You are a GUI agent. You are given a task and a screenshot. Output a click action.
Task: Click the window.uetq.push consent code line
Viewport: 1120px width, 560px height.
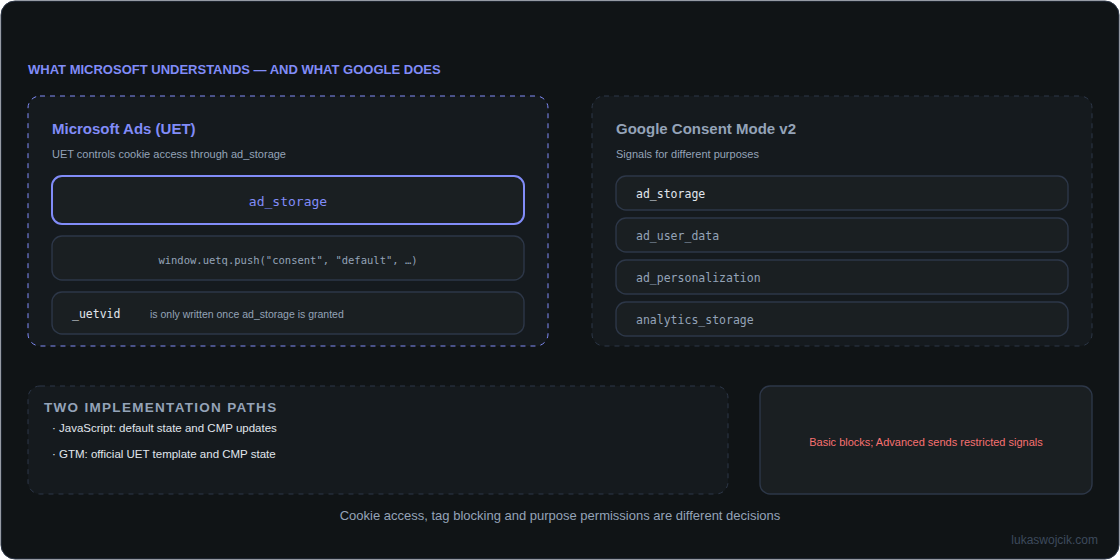[288, 260]
